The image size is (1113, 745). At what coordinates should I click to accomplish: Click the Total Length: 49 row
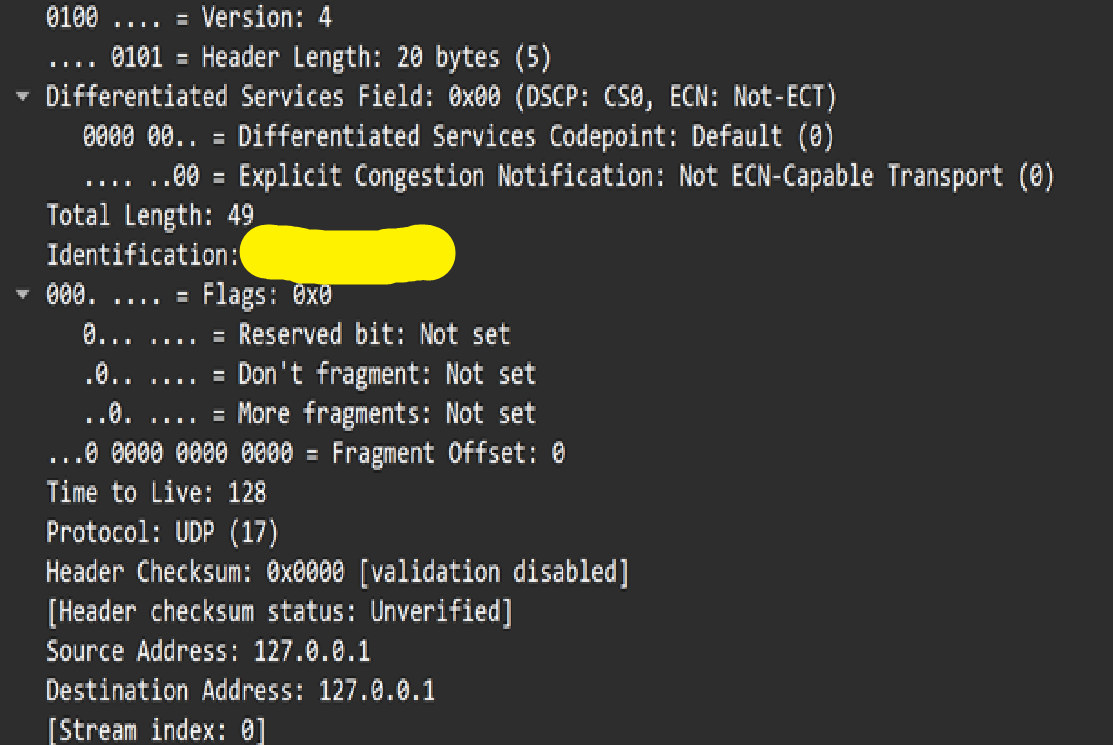pyautogui.click(x=150, y=215)
